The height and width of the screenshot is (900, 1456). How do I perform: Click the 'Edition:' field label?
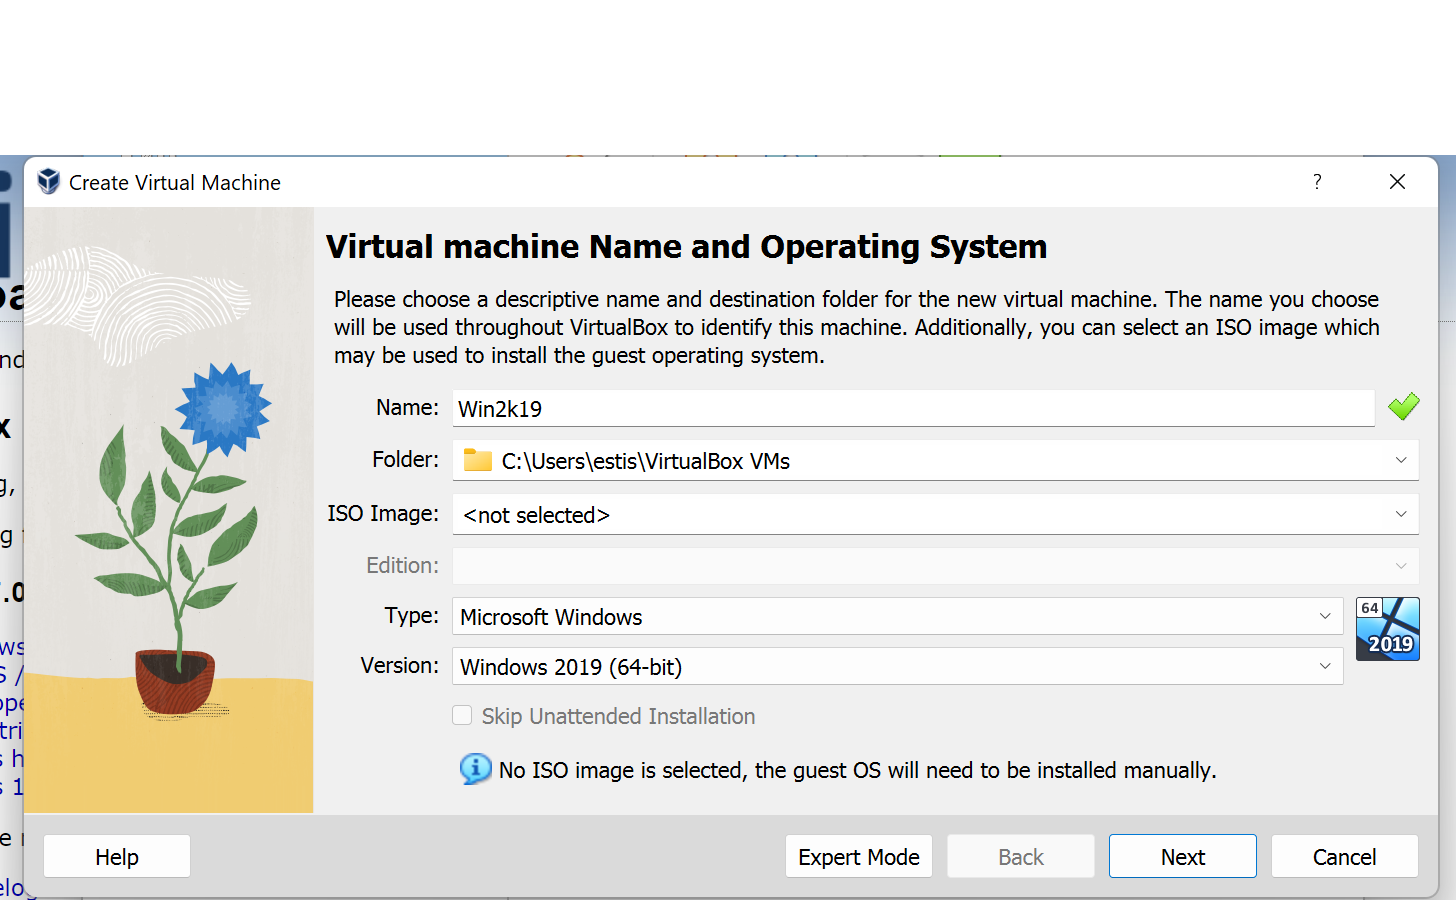click(x=402, y=565)
